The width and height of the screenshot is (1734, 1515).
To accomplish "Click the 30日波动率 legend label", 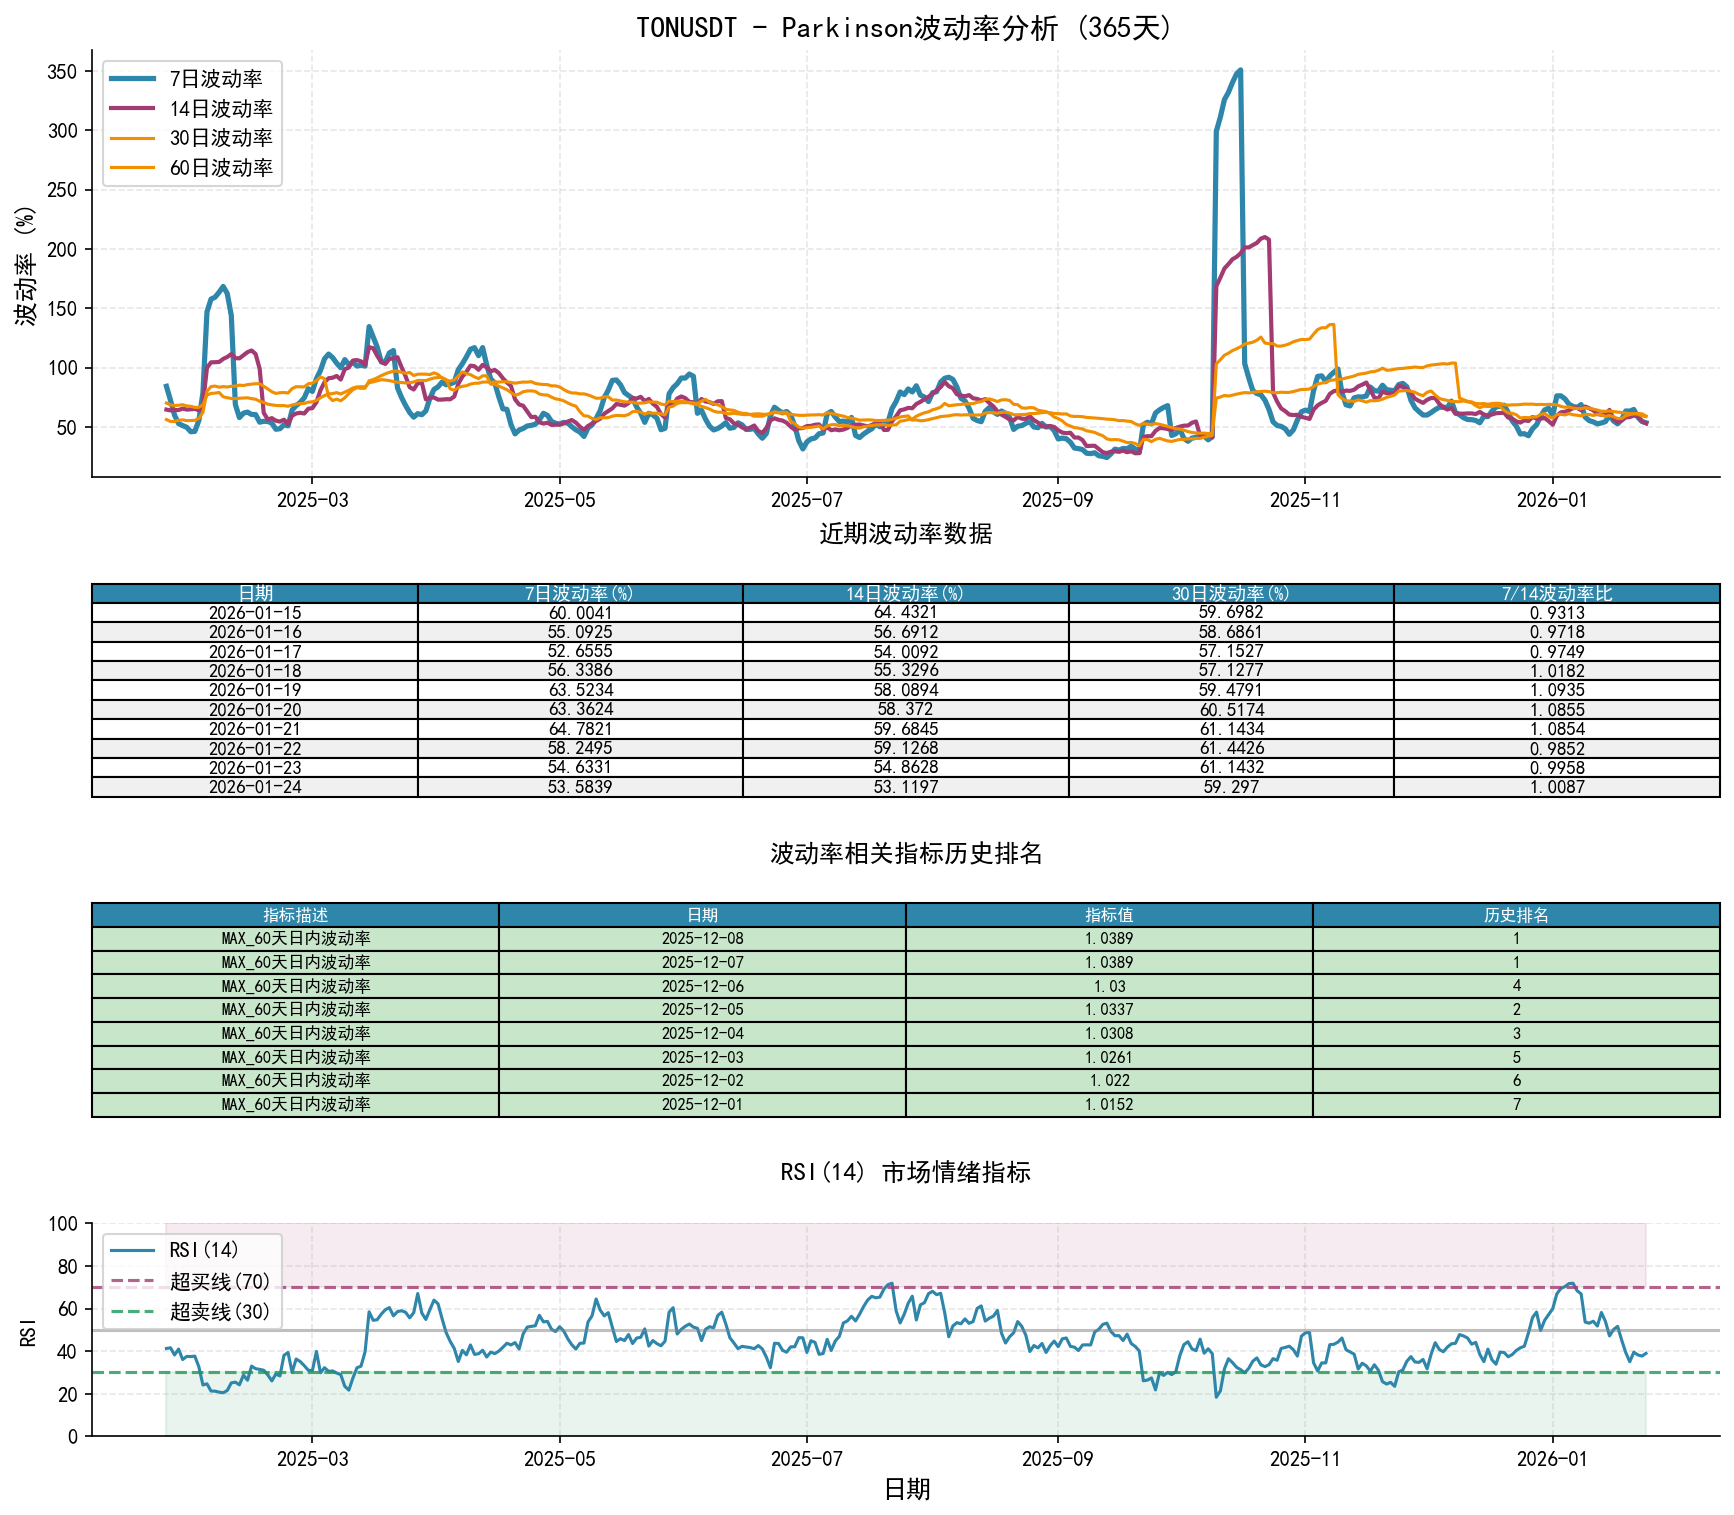I will point(220,138).
